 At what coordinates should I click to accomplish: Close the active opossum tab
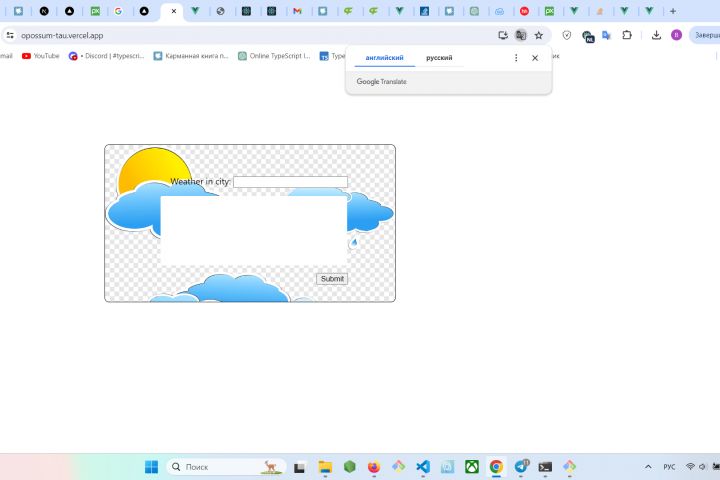click(174, 11)
